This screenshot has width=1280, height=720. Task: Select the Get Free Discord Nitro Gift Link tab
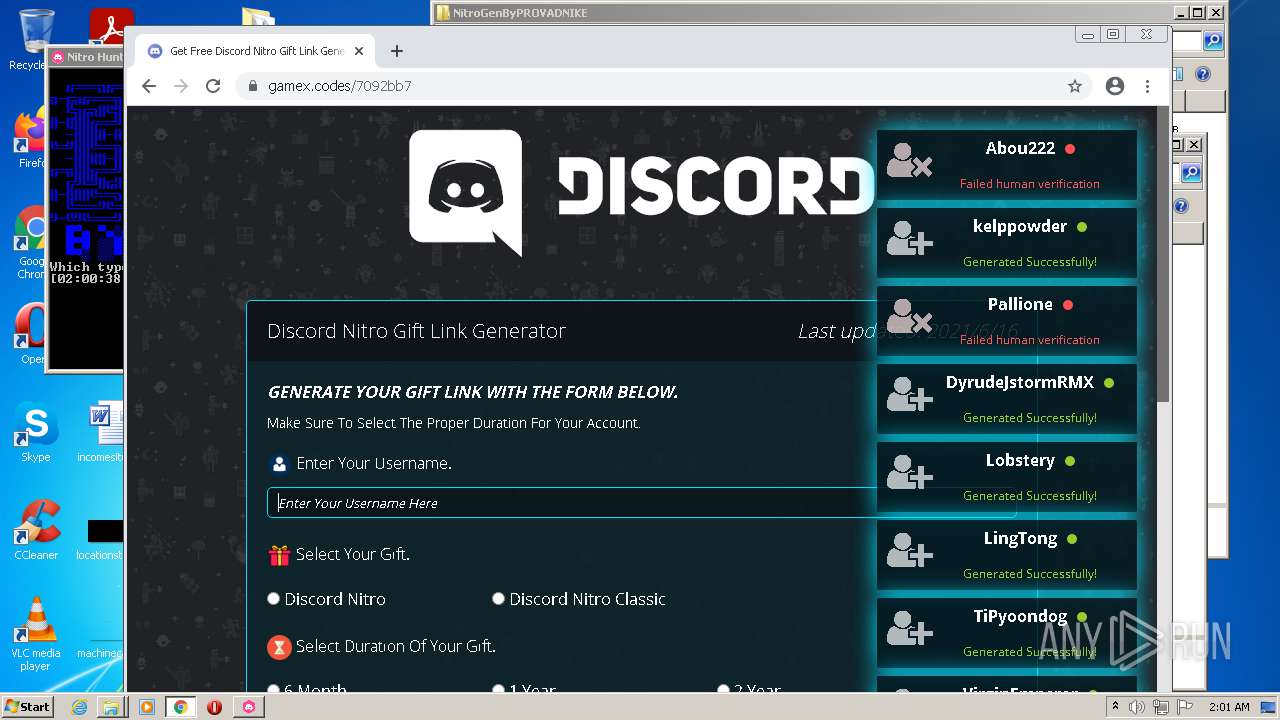tap(257, 51)
